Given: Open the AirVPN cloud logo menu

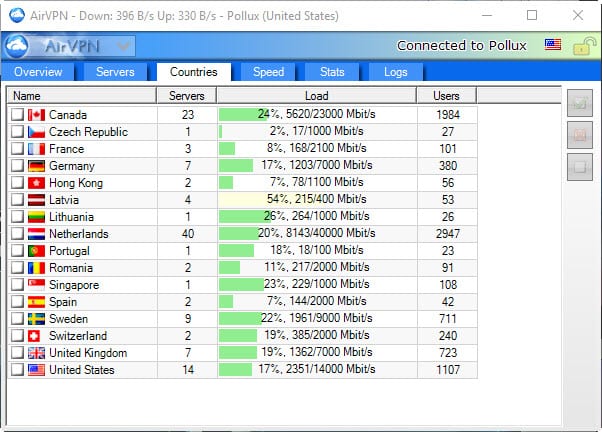Looking at the screenshot, I should (x=17, y=46).
